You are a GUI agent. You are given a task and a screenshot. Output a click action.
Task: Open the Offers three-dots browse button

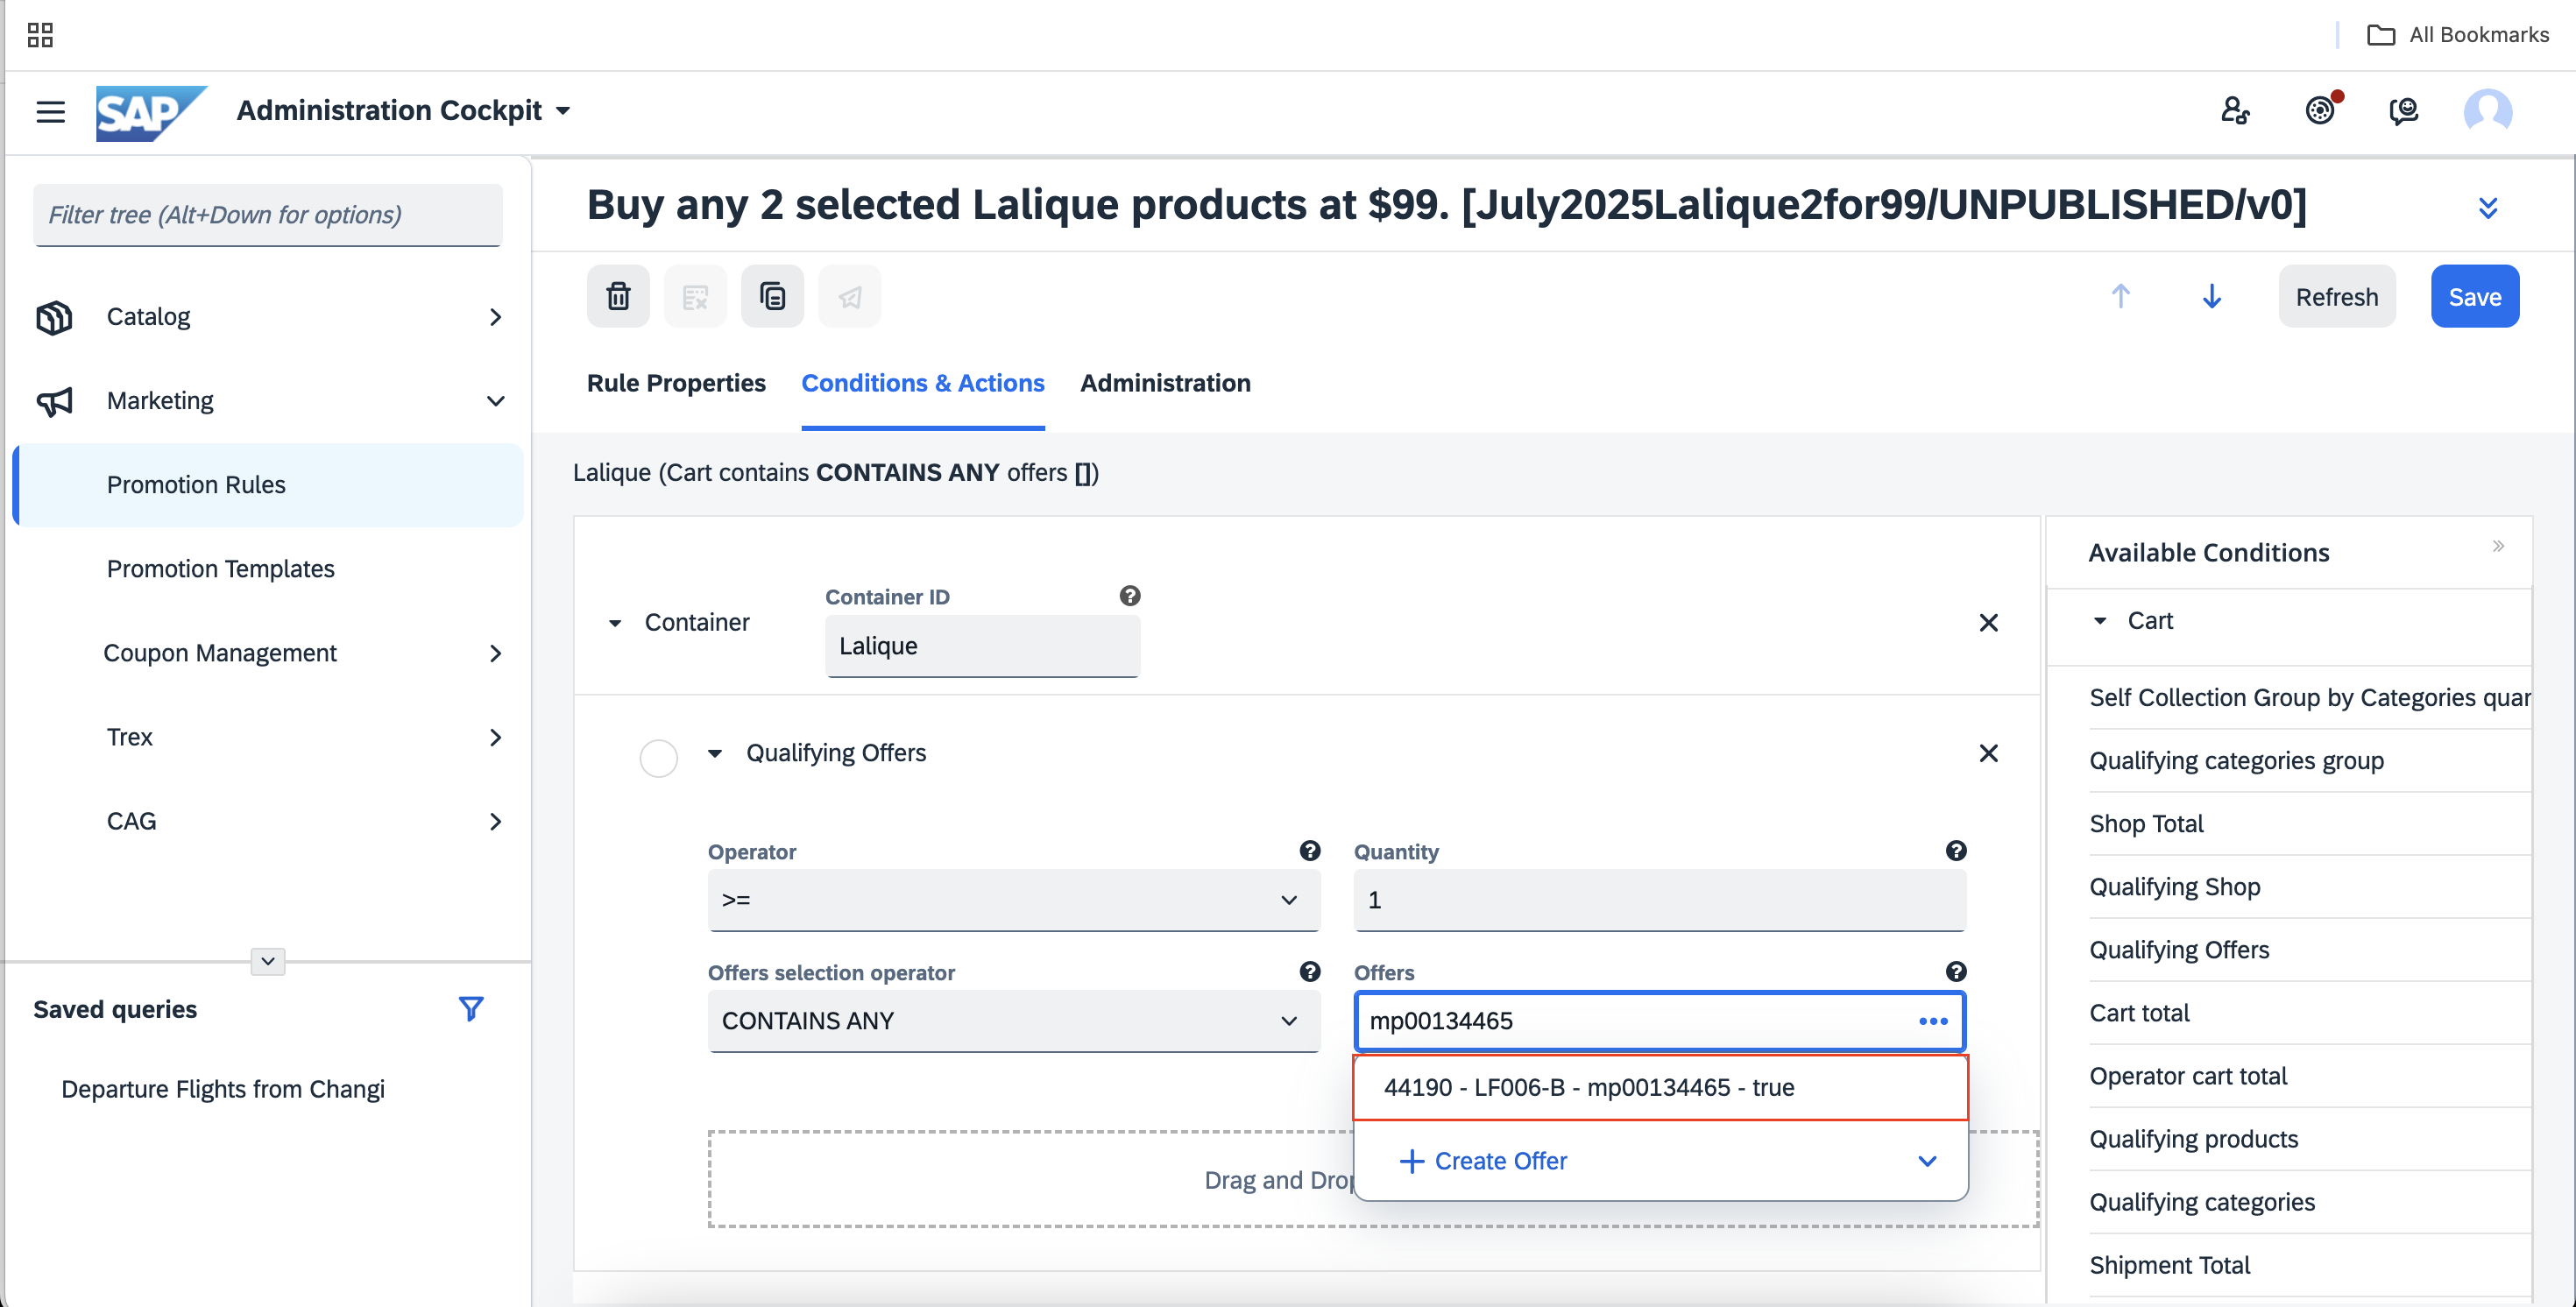coord(1933,1021)
